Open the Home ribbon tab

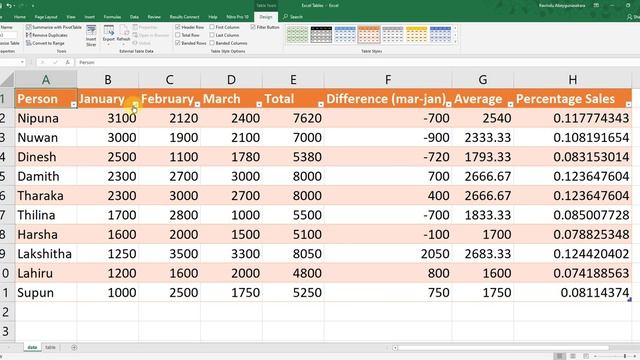point(20,17)
